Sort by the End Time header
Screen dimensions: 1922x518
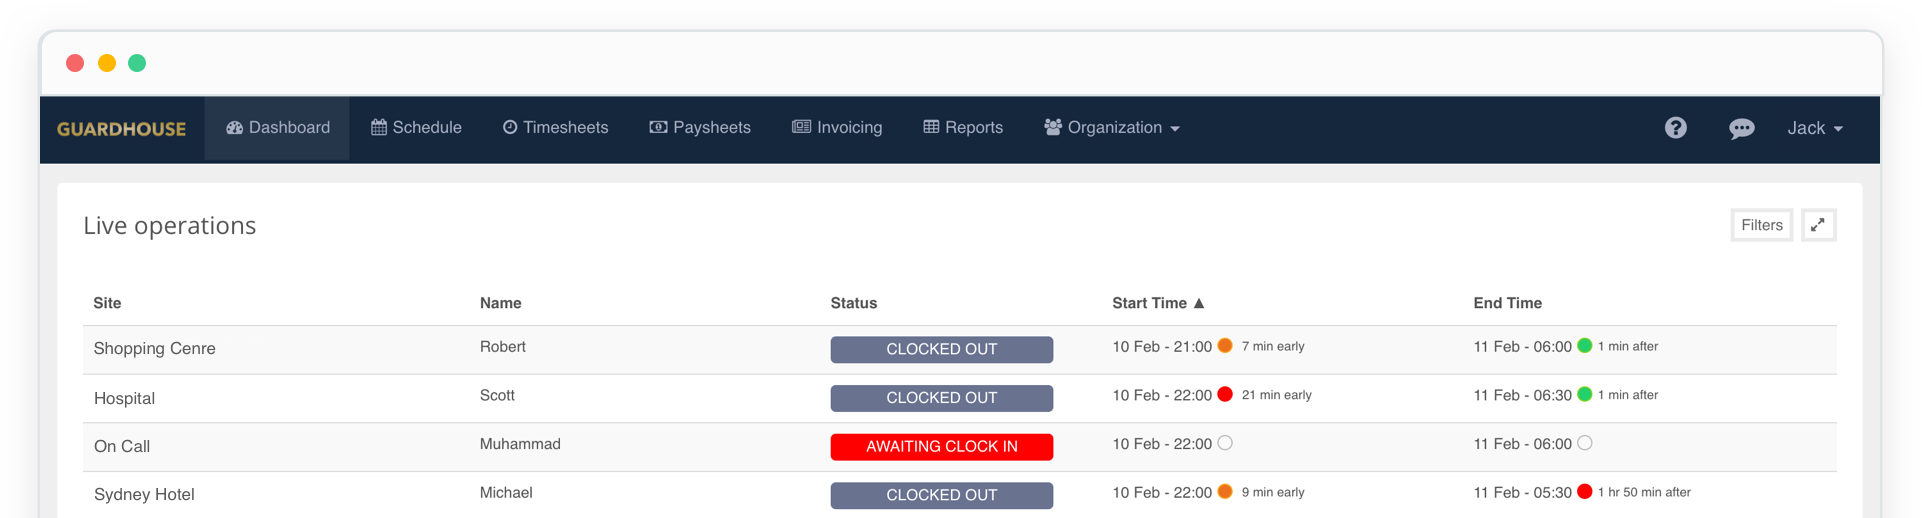pyautogui.click(x=1507, y=303)
